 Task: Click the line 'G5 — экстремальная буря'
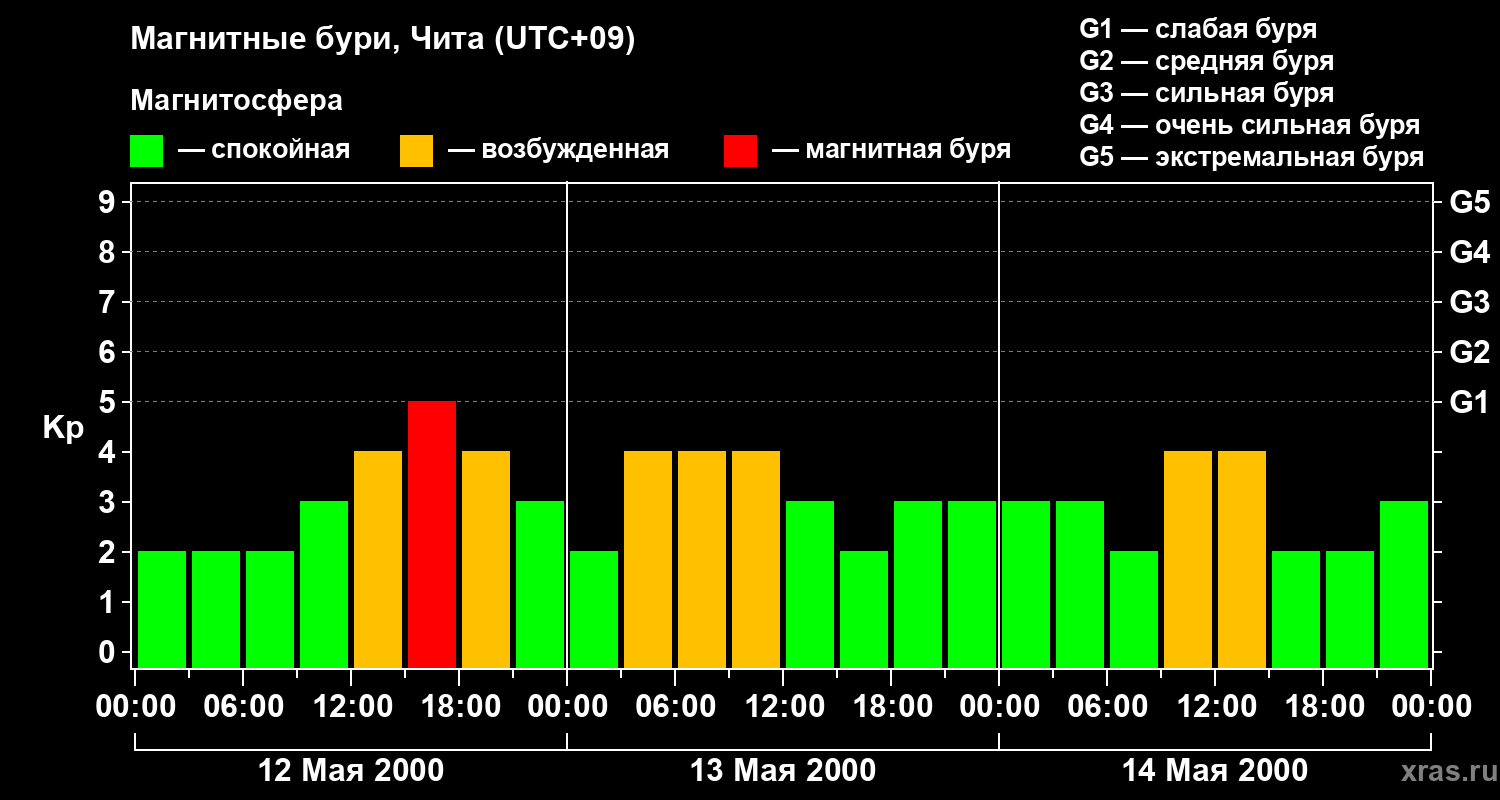click(1251, 157)
